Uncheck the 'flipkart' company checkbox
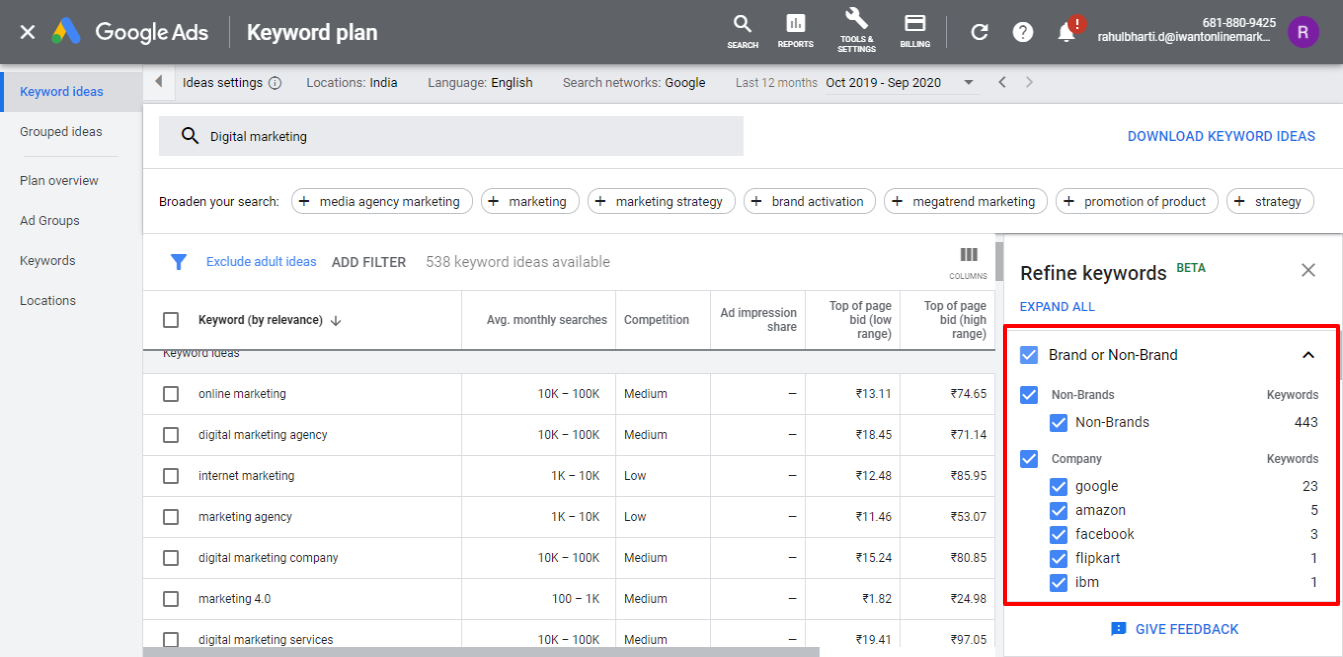Viewport: 1343px width, 657px height. (x=1059, y=559)
